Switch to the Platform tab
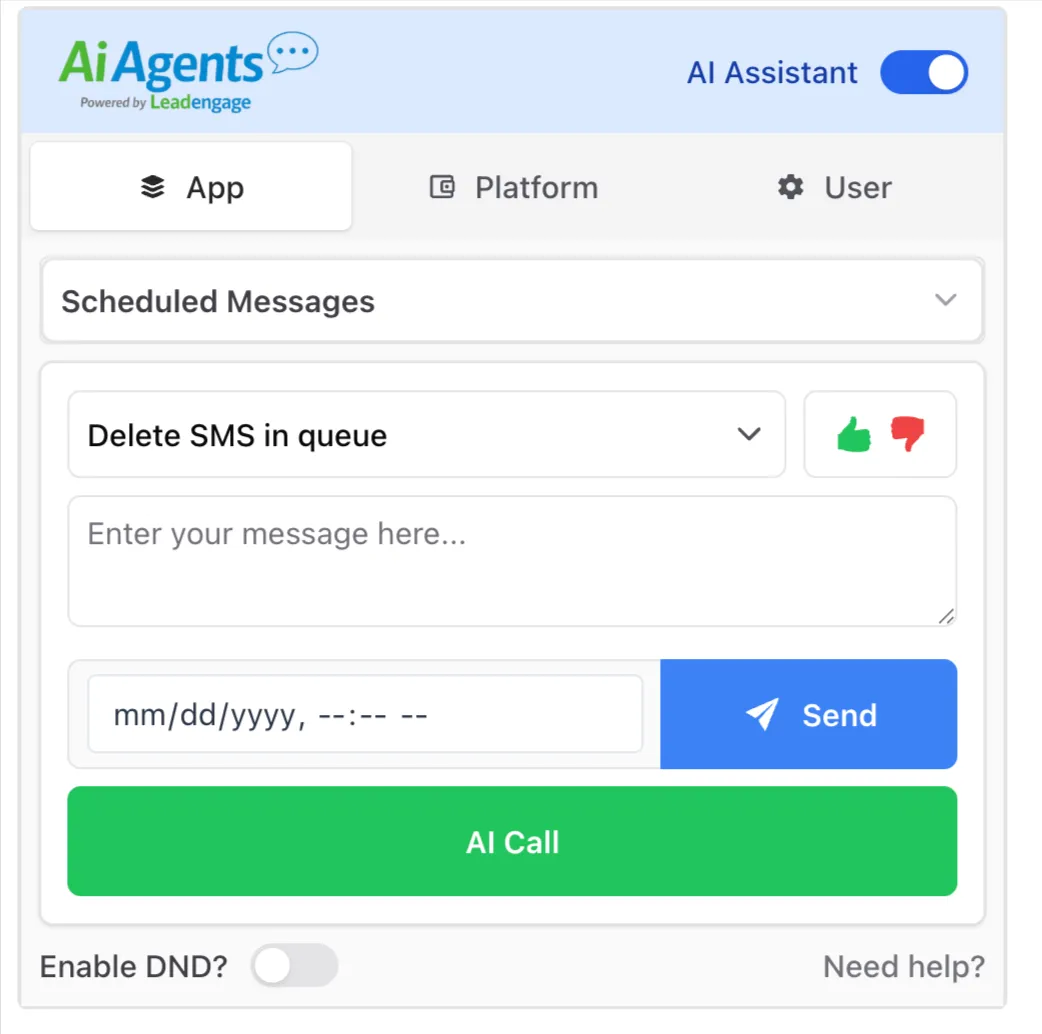Viewport: 1042px width, 1034px height. pos(514,187)
